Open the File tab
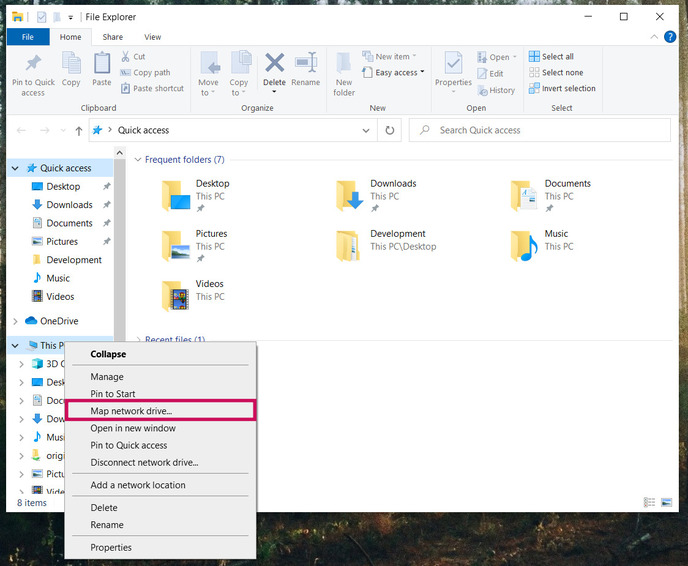 28,37
